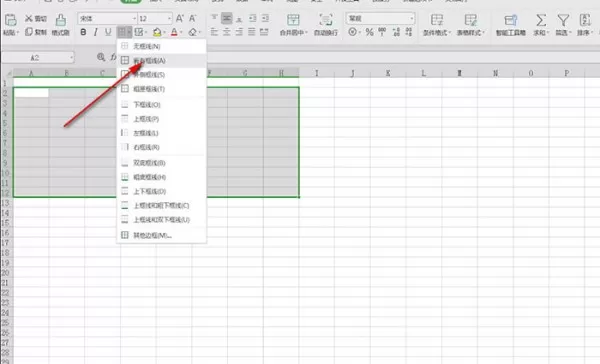Choose the Right Border (R) menu item

(x=161, y=147)
